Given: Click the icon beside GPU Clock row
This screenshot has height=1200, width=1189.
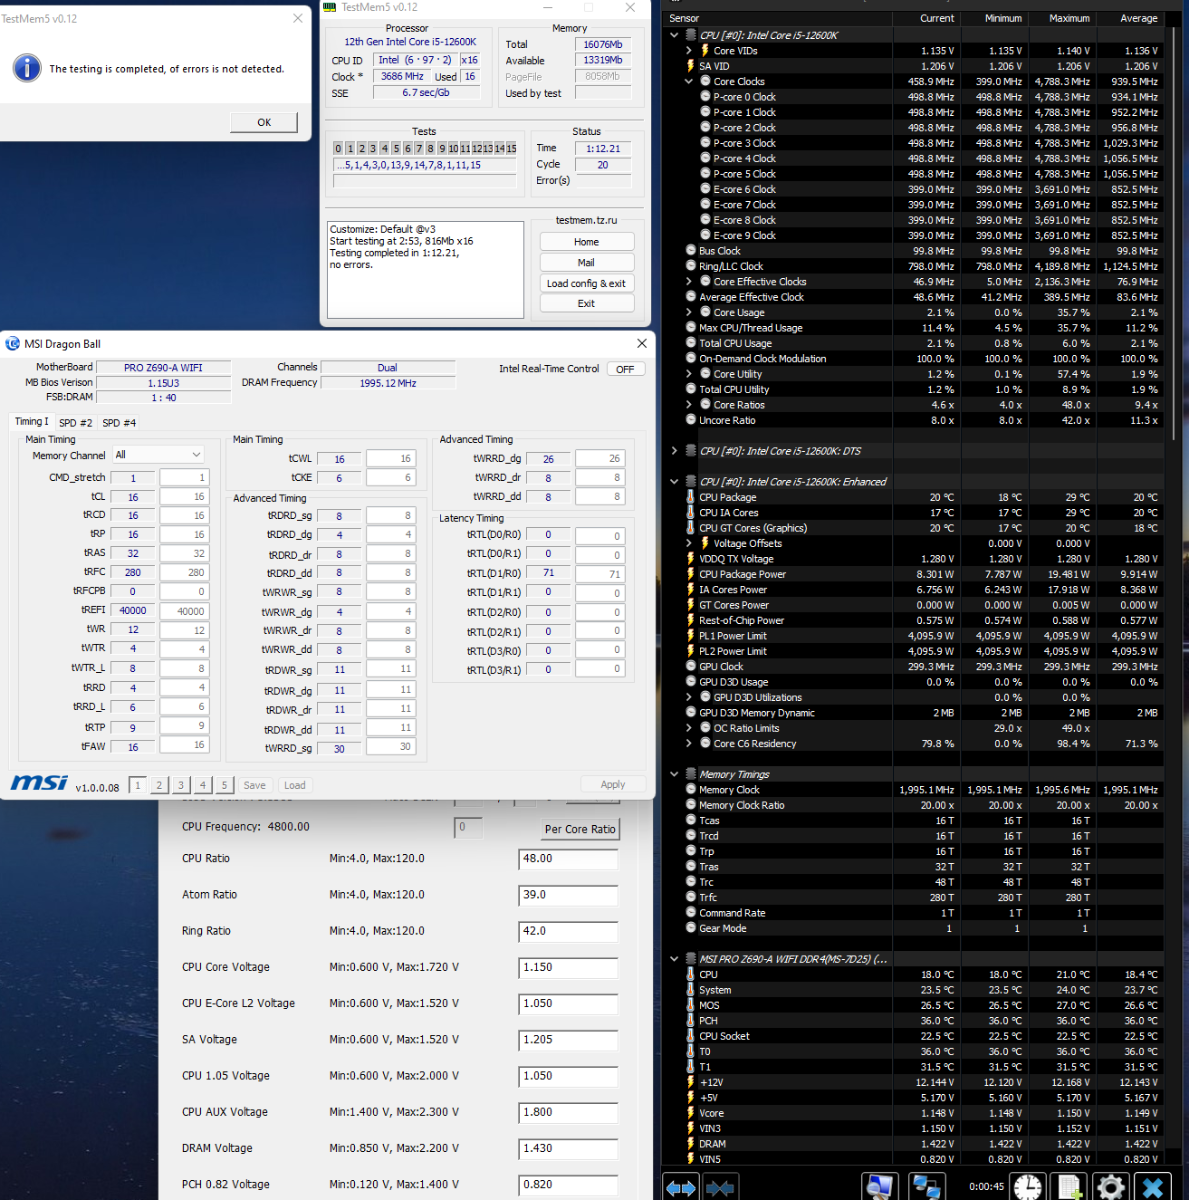Looking at the screenshot, I should point(690,666).
